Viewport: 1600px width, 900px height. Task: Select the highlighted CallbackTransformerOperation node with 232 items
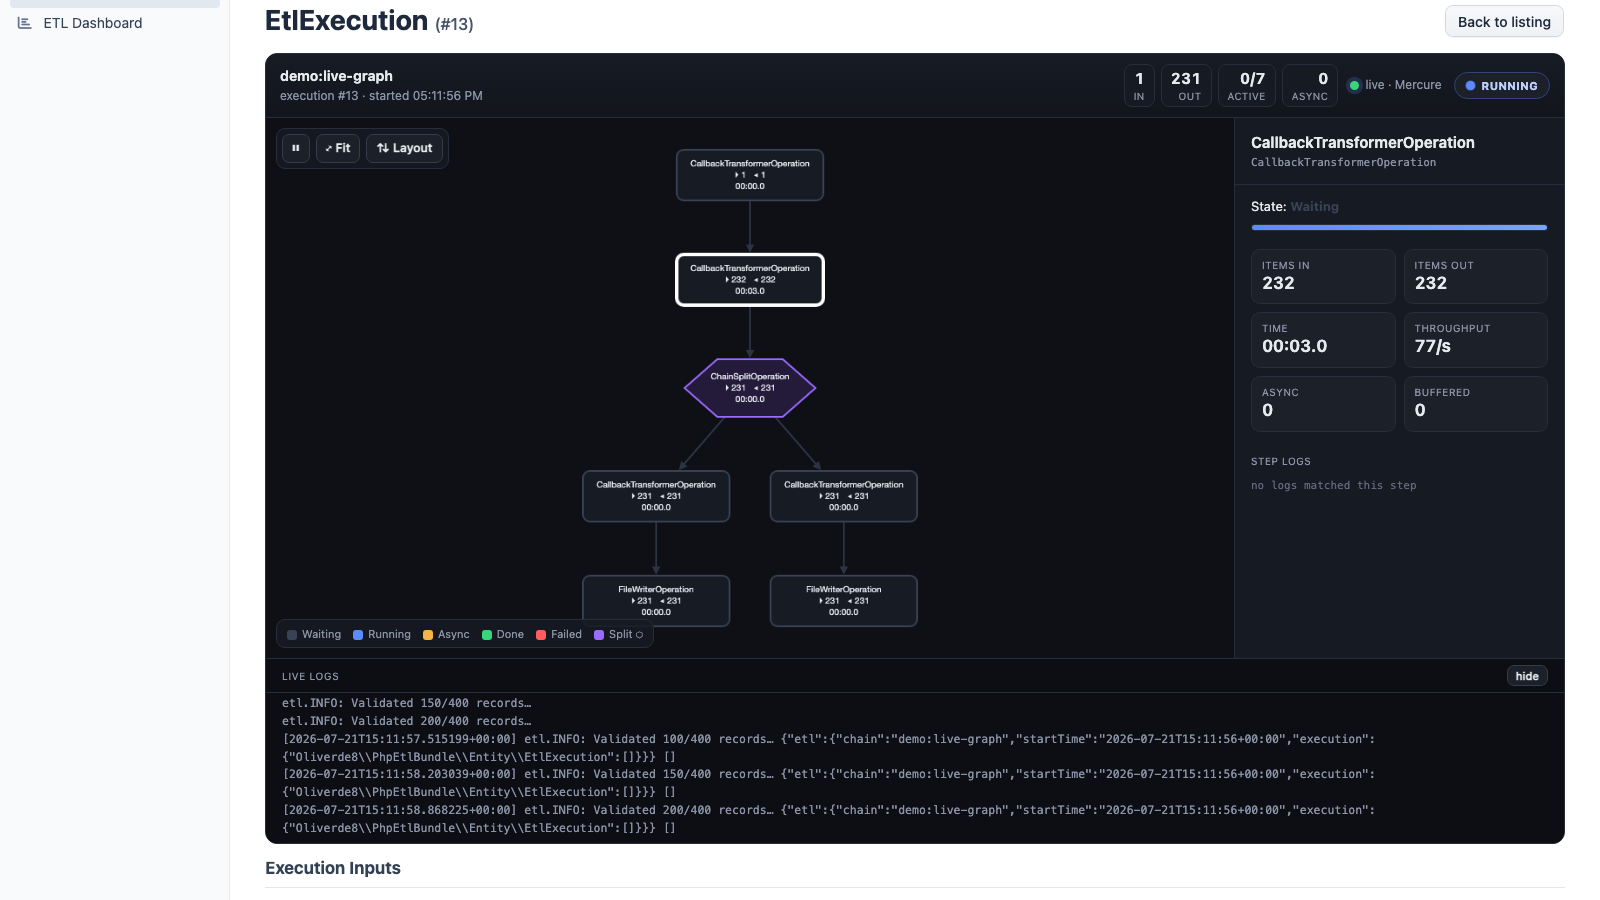pyautogui.click(x=750, y=280)
